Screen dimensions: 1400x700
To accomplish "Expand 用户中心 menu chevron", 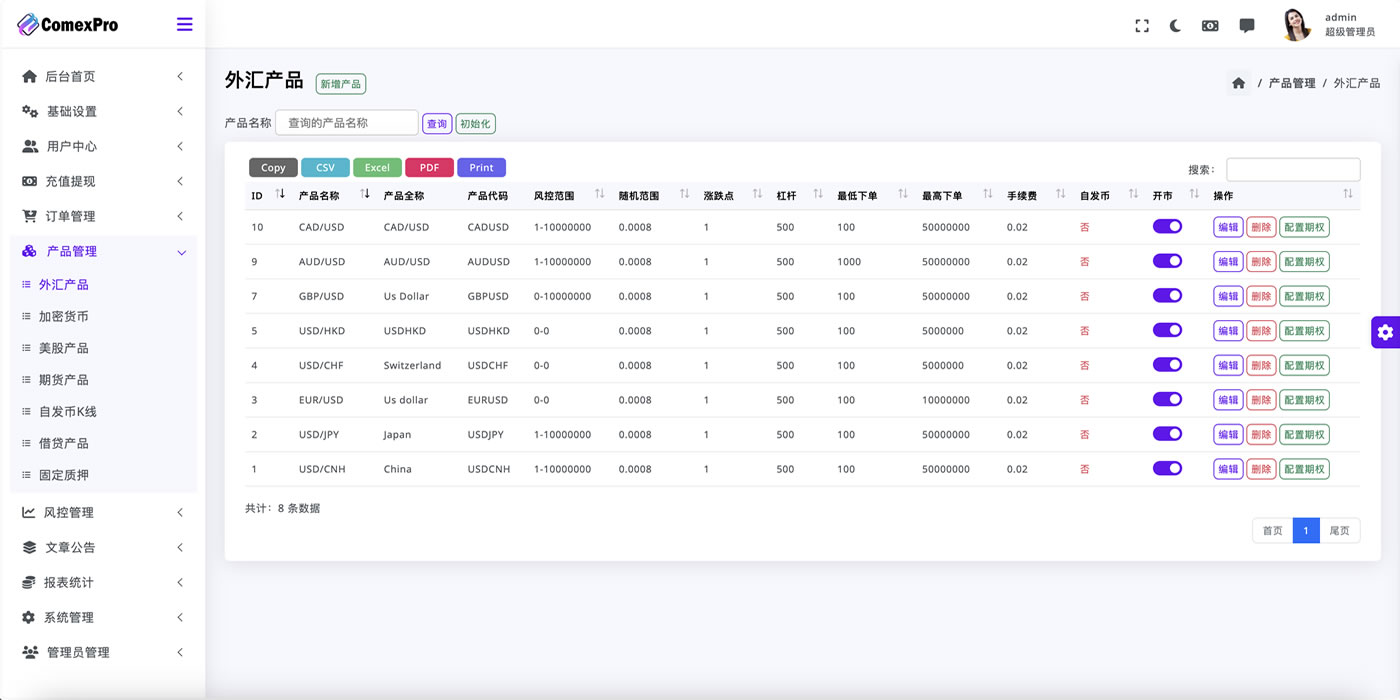I will 180,146.
